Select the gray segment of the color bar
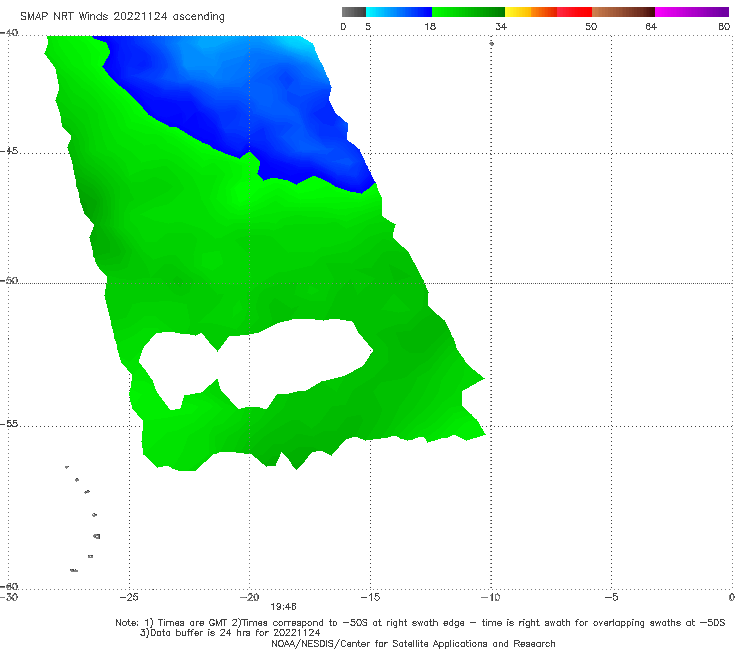 tap(354, 12)
